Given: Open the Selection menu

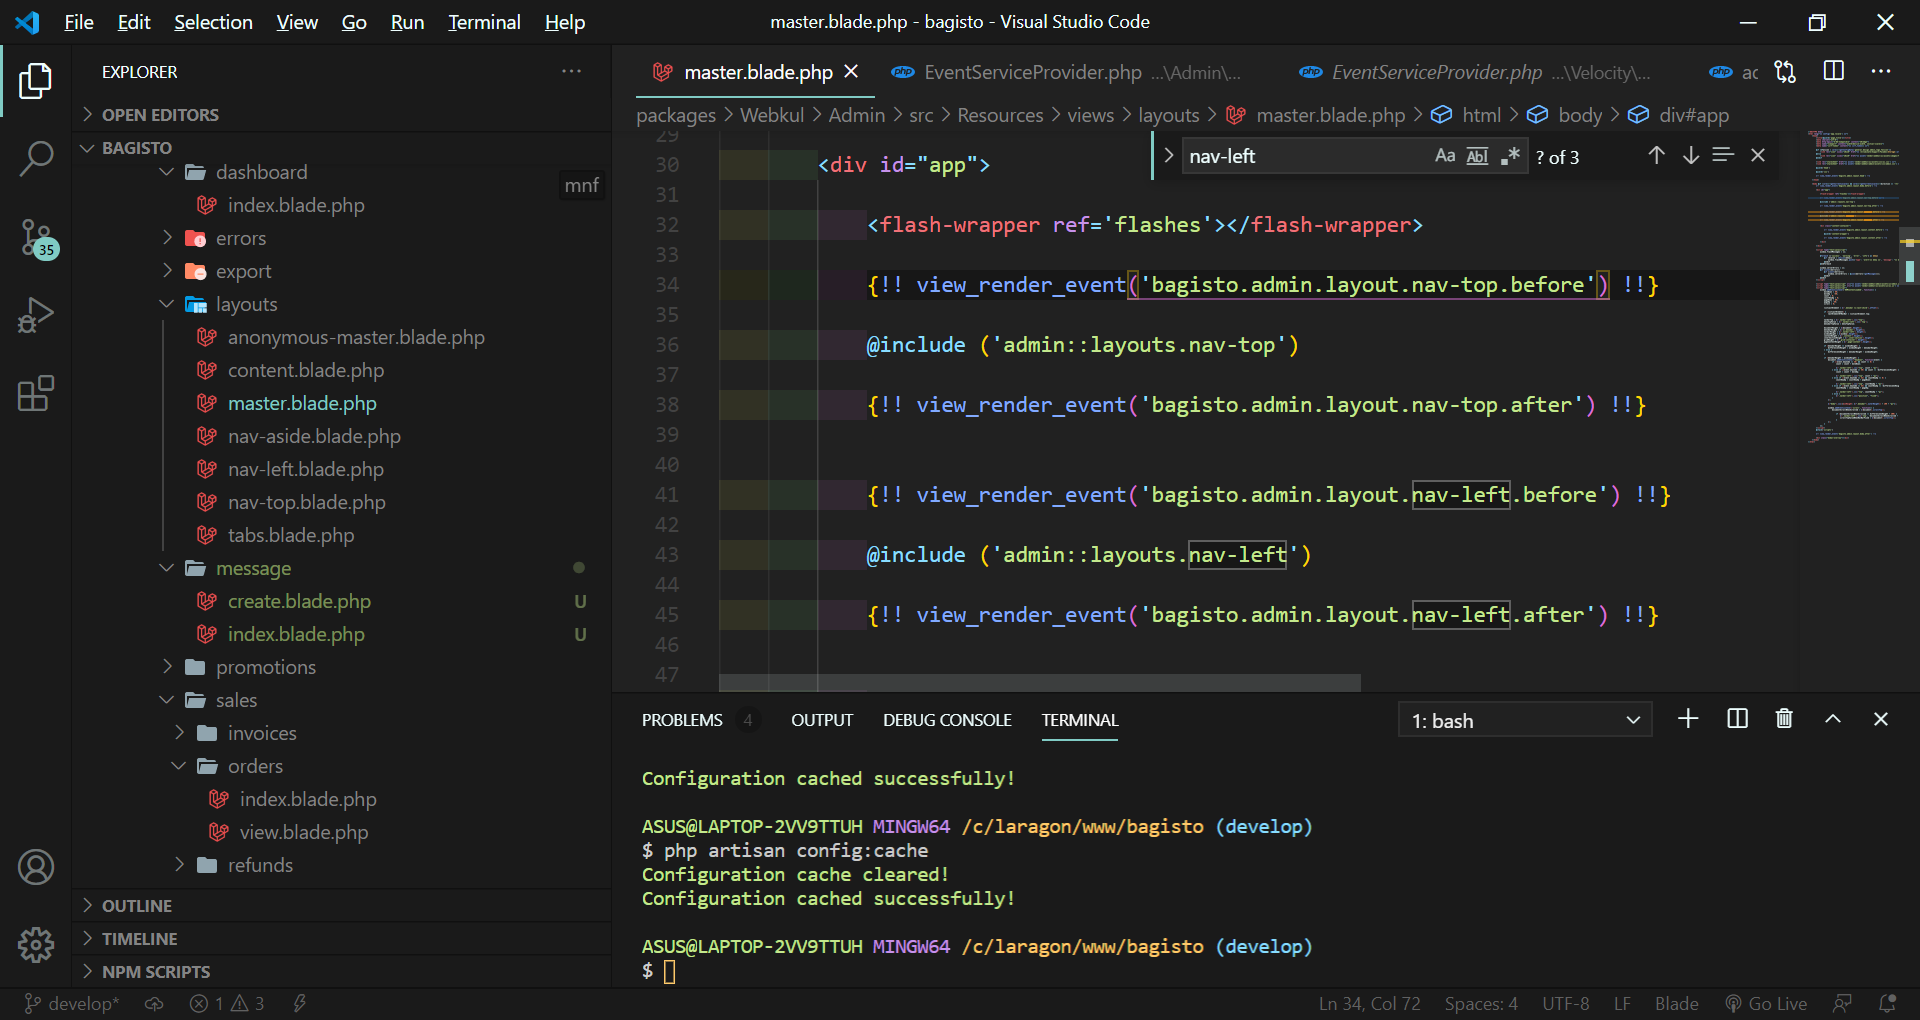Looking at the screenshot, I should point(213,22).
